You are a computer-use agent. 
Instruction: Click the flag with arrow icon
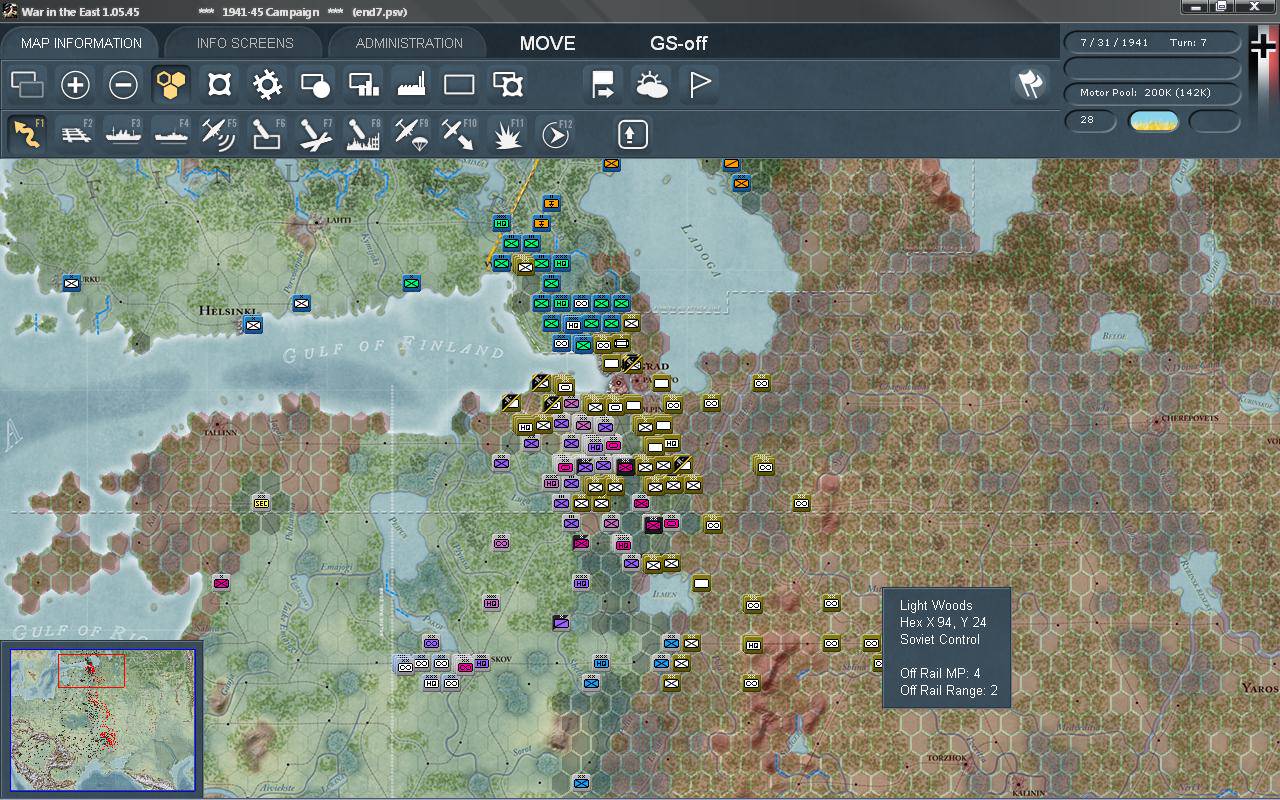(603, 85)
